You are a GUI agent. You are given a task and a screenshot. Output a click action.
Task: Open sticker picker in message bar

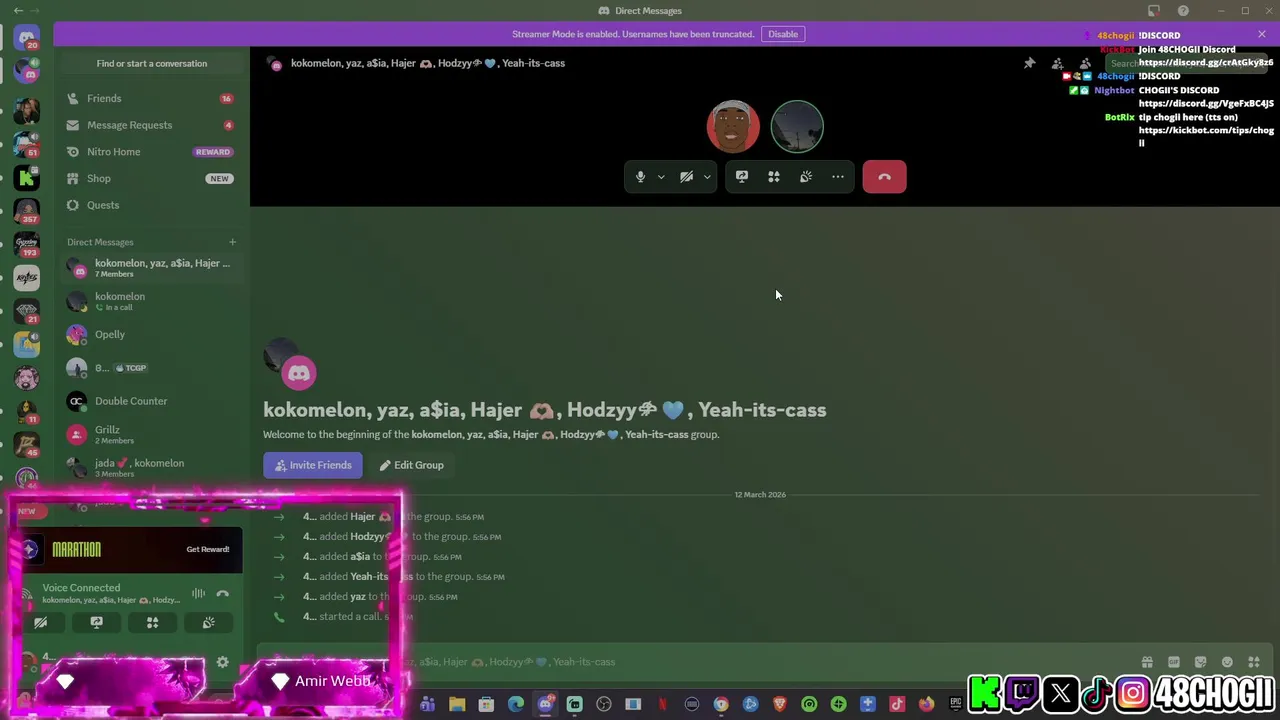coord(1200,662)
